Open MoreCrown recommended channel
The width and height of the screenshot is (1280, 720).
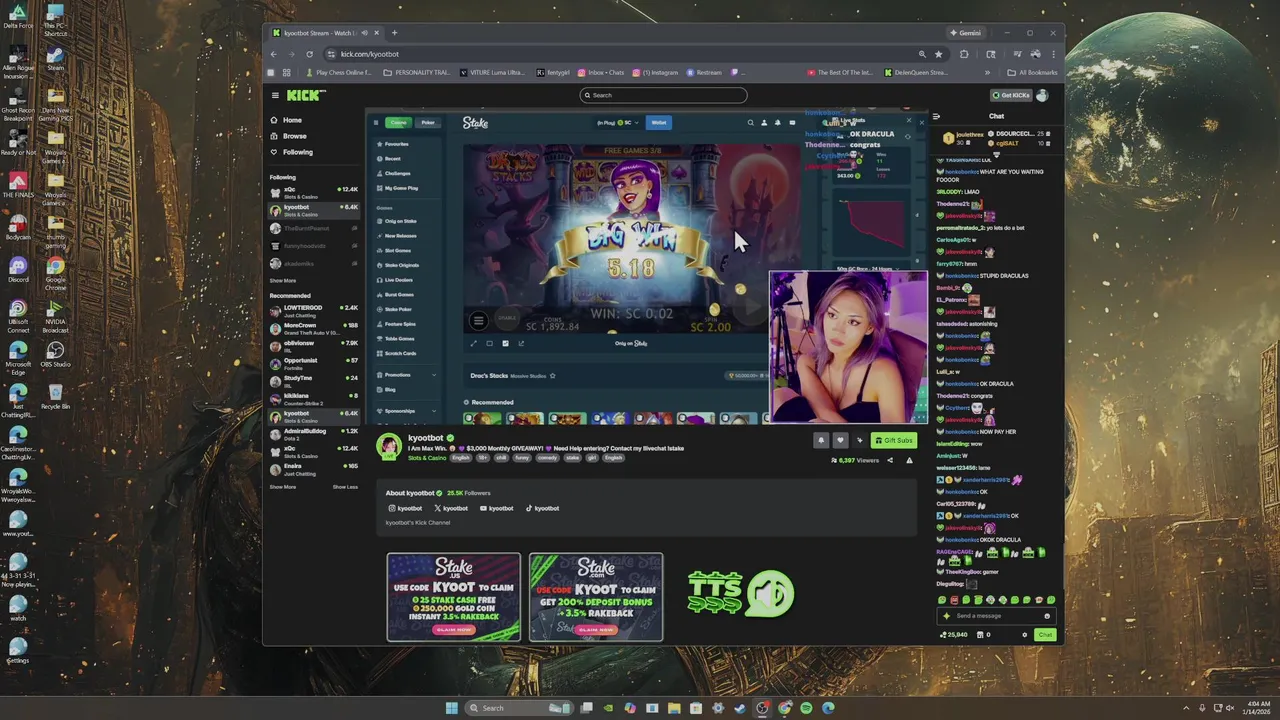click(x=314, y=327)
